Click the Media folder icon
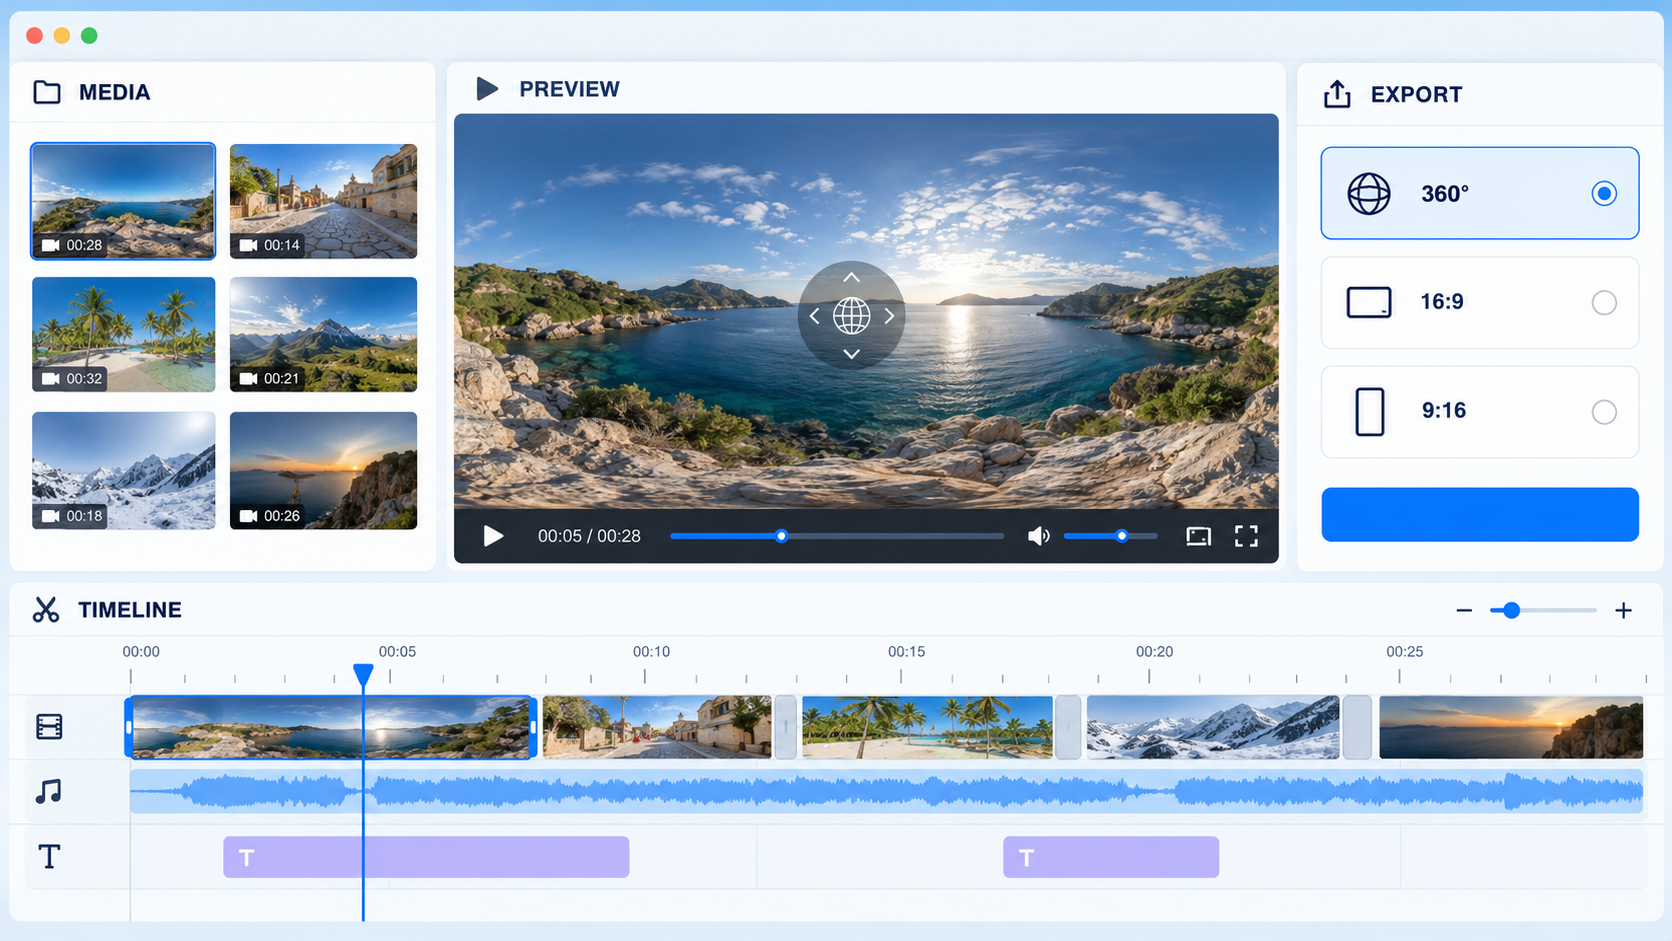The height and width of the screenshot is (941, 1672). [47, 92]
